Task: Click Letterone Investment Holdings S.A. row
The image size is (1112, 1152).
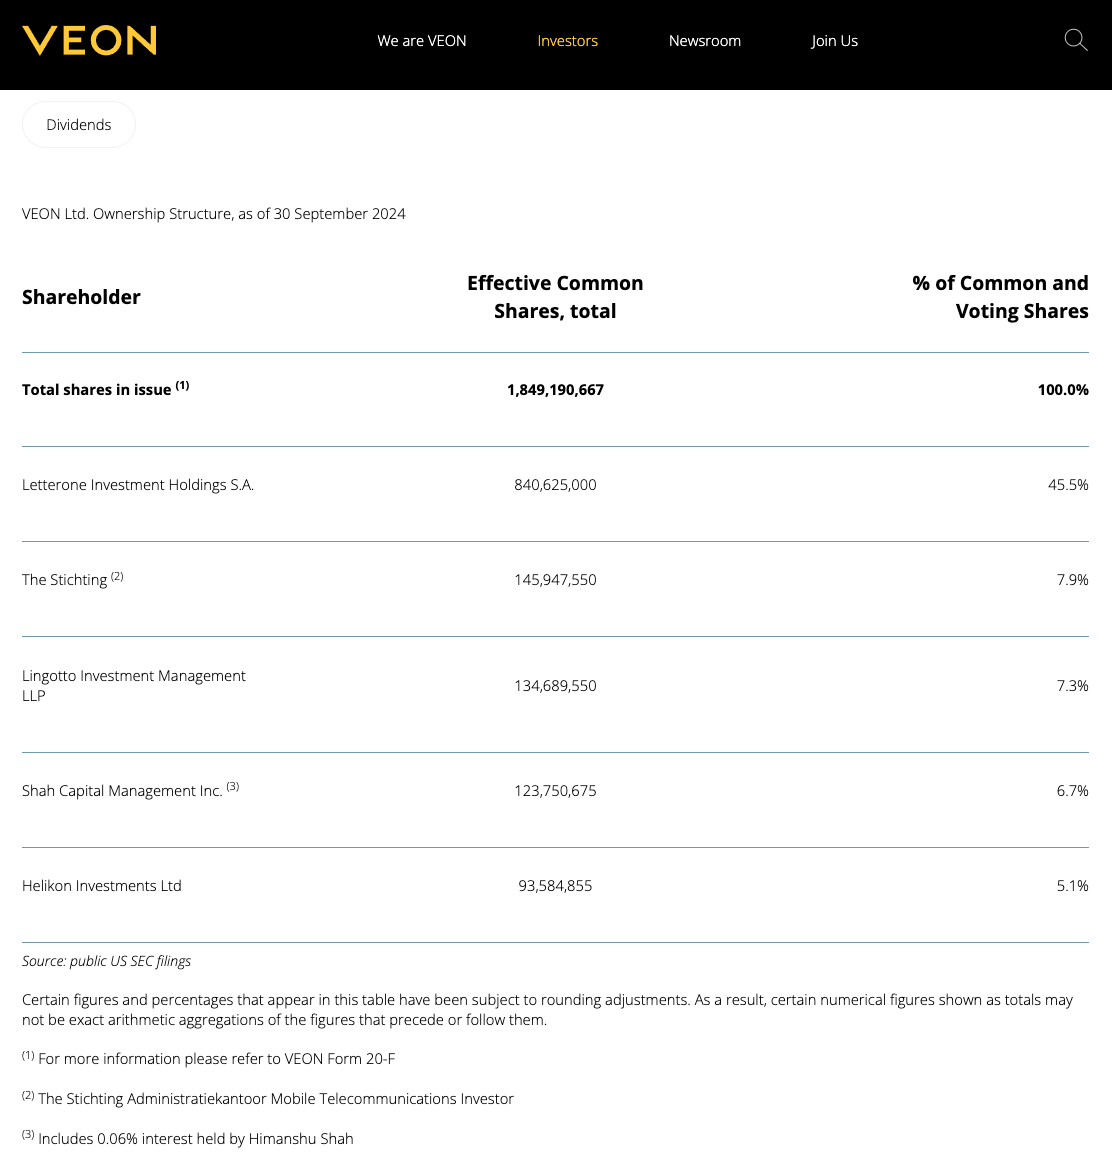Action: pyautogui.click(x=138, y=485)
